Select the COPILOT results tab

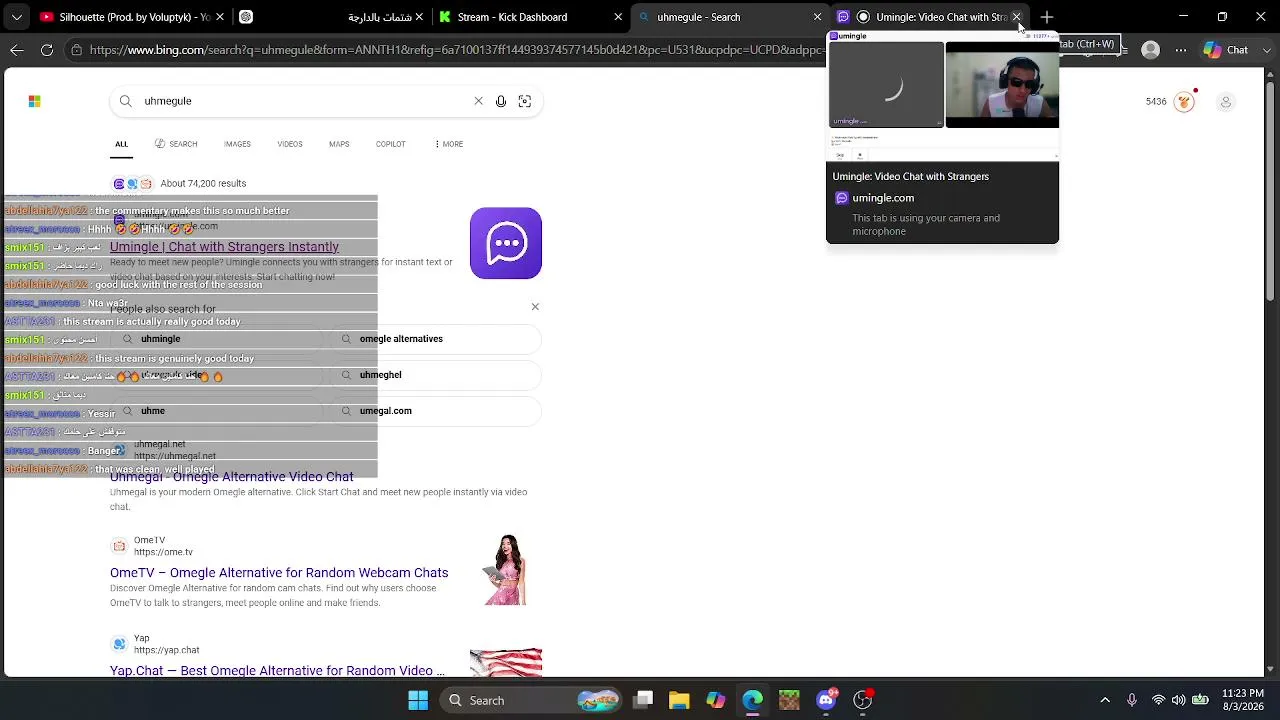click(391, 144)
